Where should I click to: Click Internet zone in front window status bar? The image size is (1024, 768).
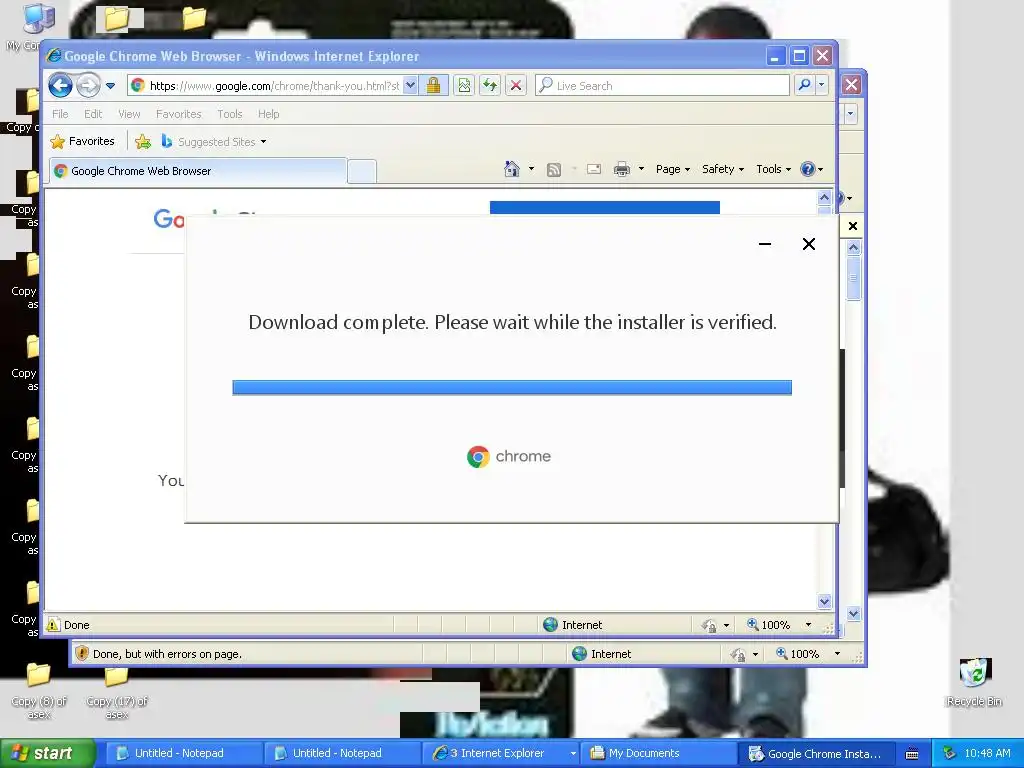pos(573,625)
